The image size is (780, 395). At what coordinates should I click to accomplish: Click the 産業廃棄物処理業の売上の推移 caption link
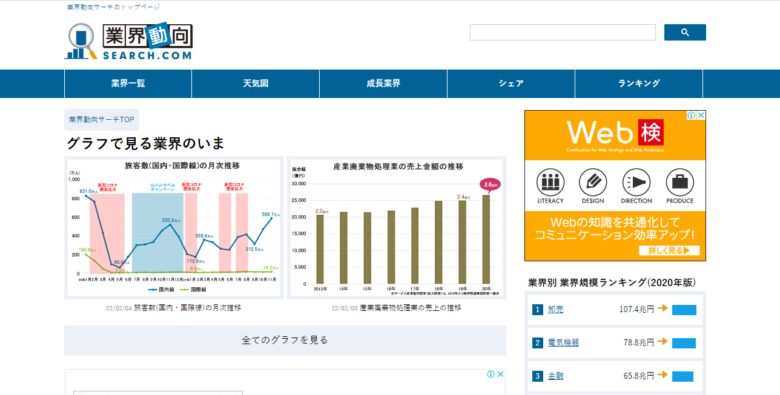[x=410, y=308]
